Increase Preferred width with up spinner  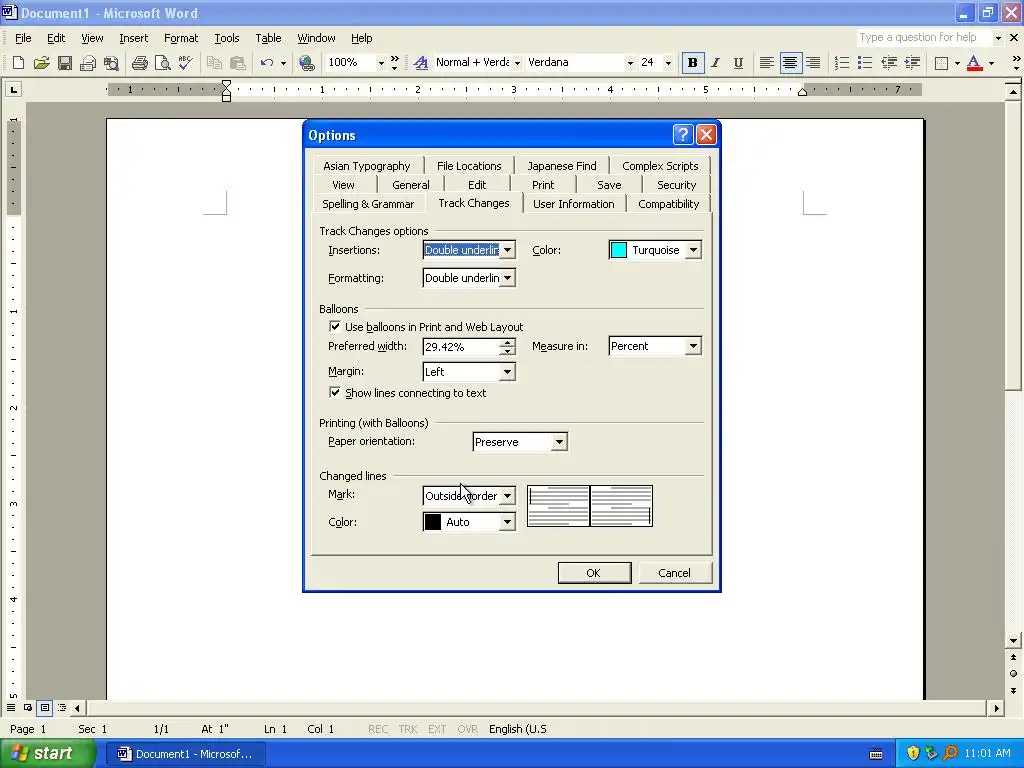[507, 342]
